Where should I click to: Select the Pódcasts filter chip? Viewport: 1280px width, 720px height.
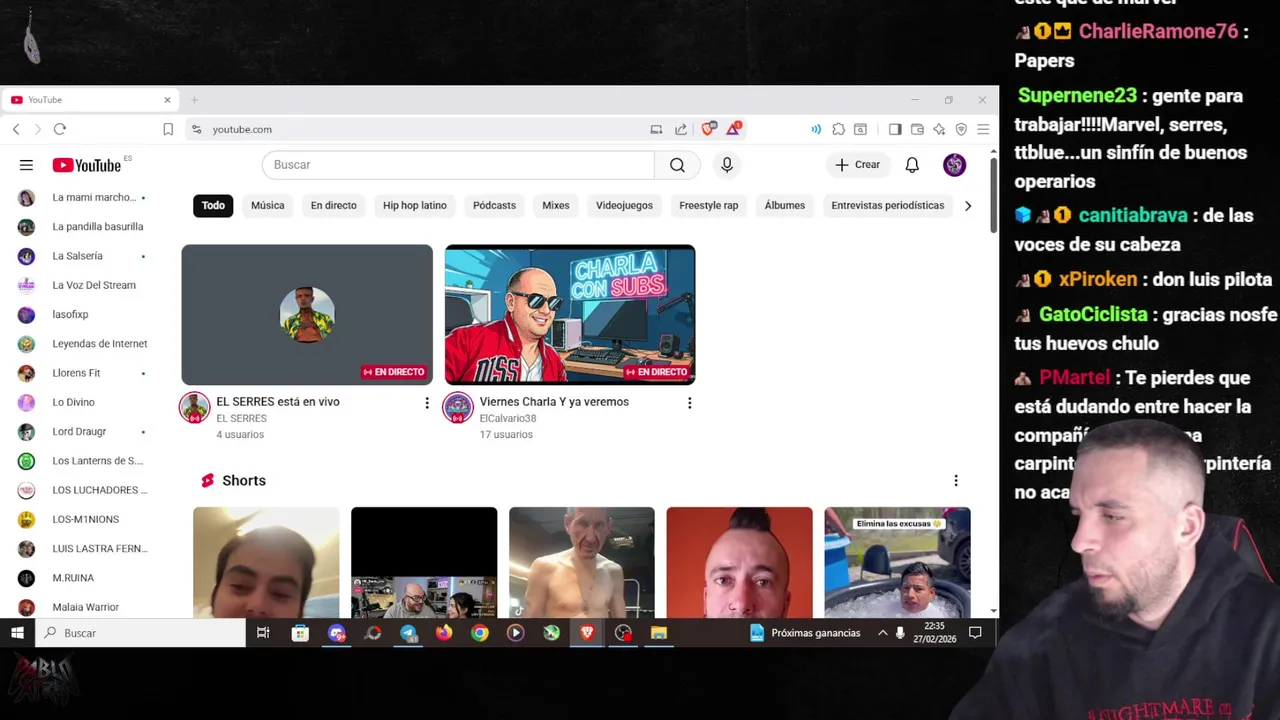tap(494, 205)
